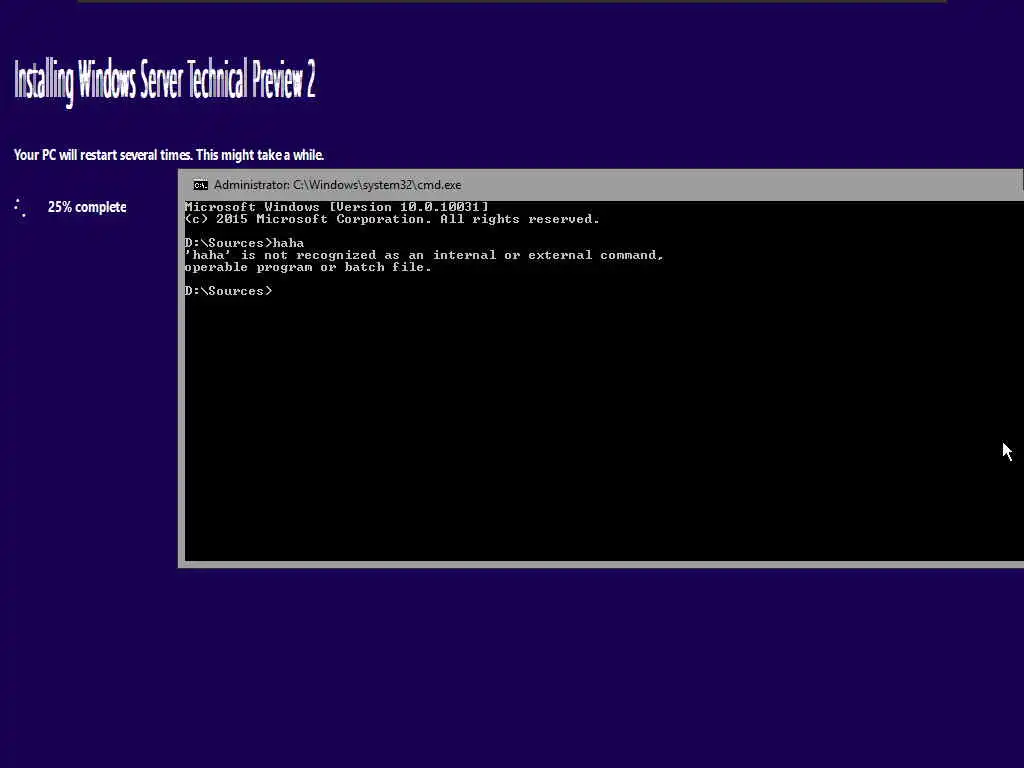Click the command prompt input line D:\Sources>
1024x768 pixels.
pos(228,291)
